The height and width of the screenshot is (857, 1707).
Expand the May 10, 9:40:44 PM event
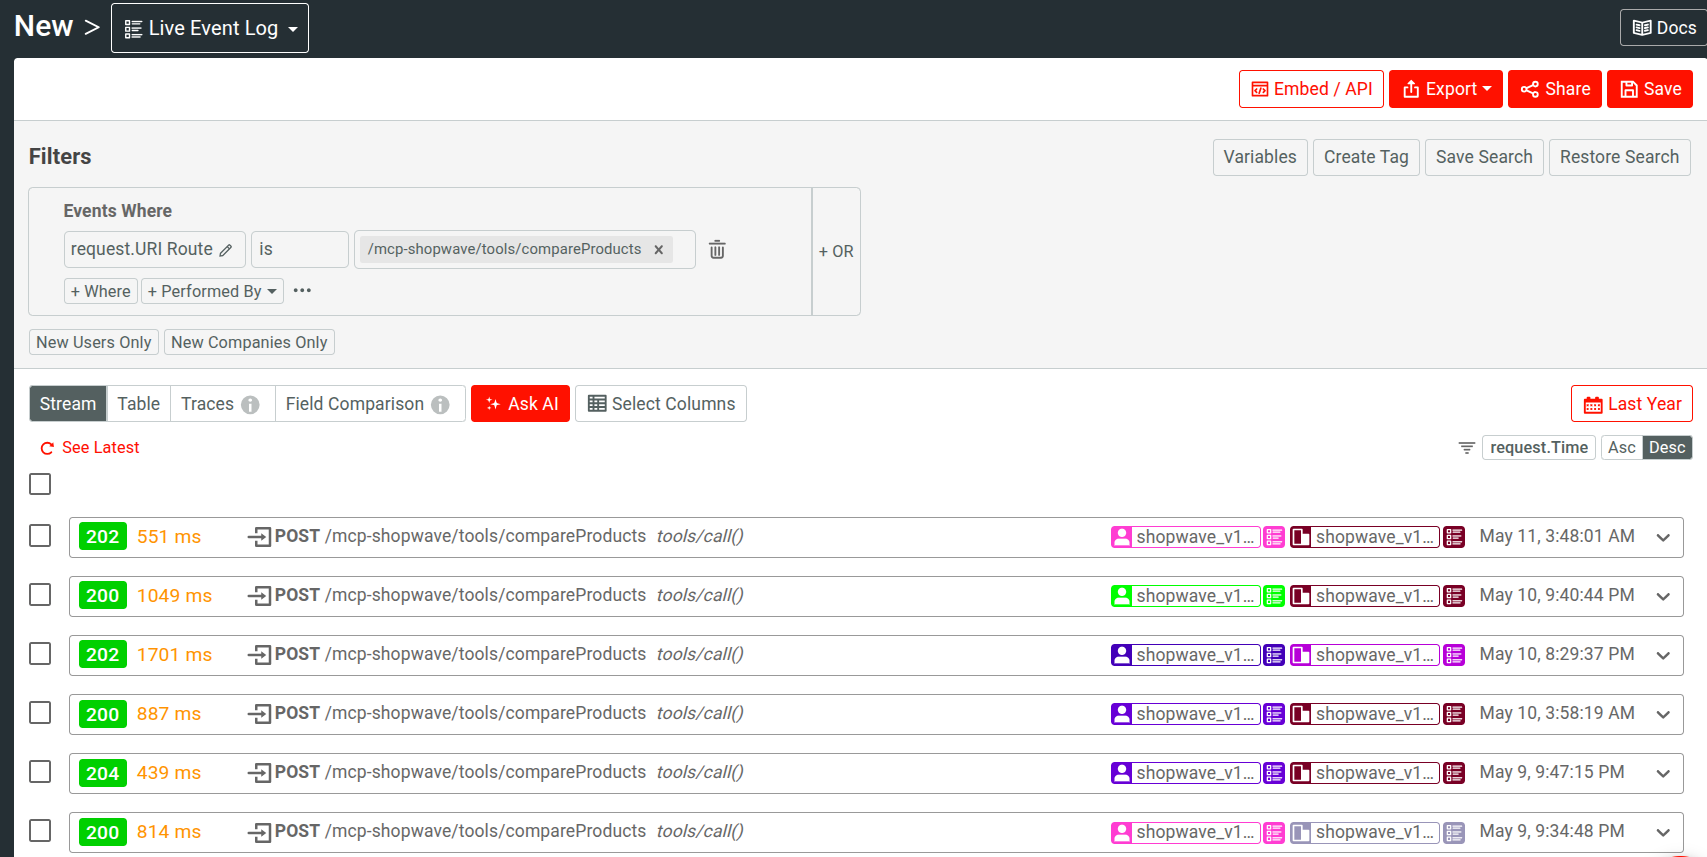1663,596
